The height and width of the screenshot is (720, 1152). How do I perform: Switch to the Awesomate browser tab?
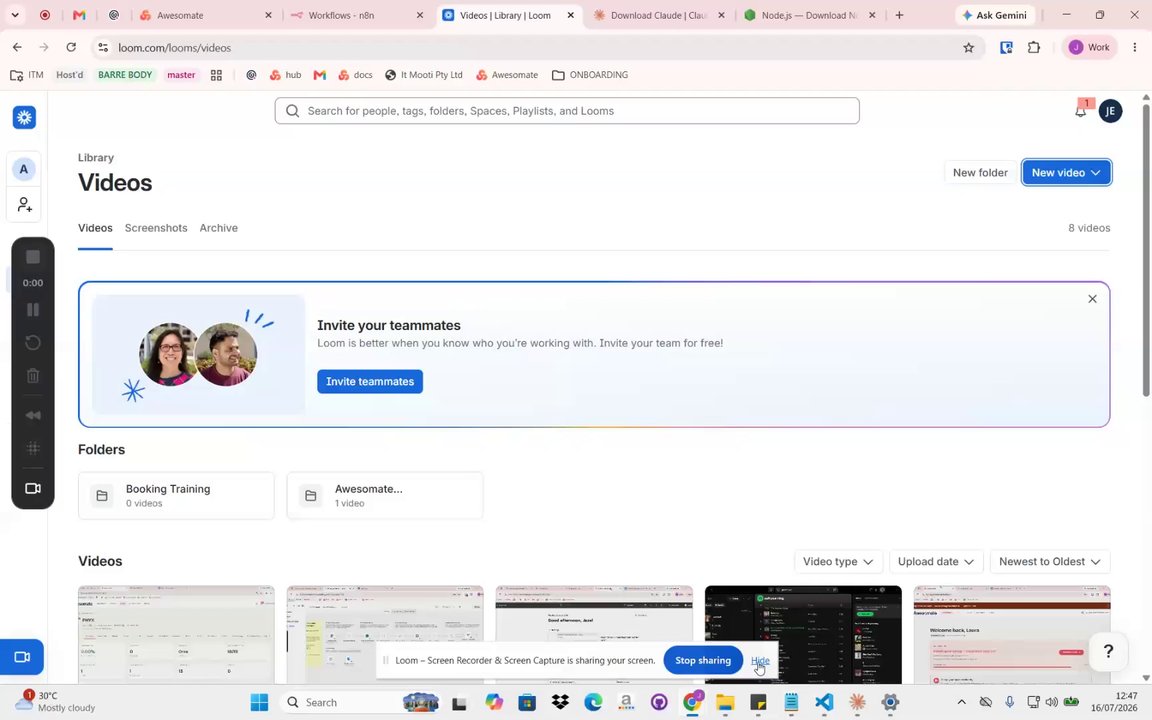coord(206,15)
